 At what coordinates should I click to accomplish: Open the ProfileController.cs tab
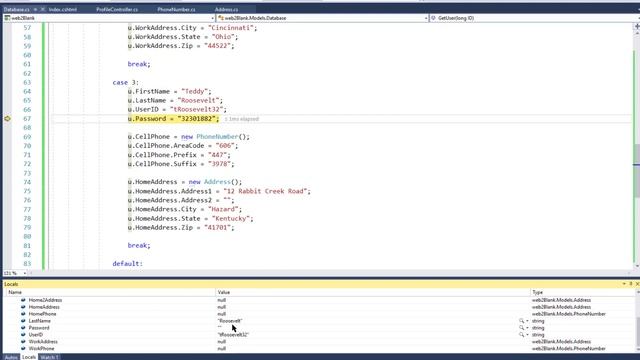(x=117, y=9)
